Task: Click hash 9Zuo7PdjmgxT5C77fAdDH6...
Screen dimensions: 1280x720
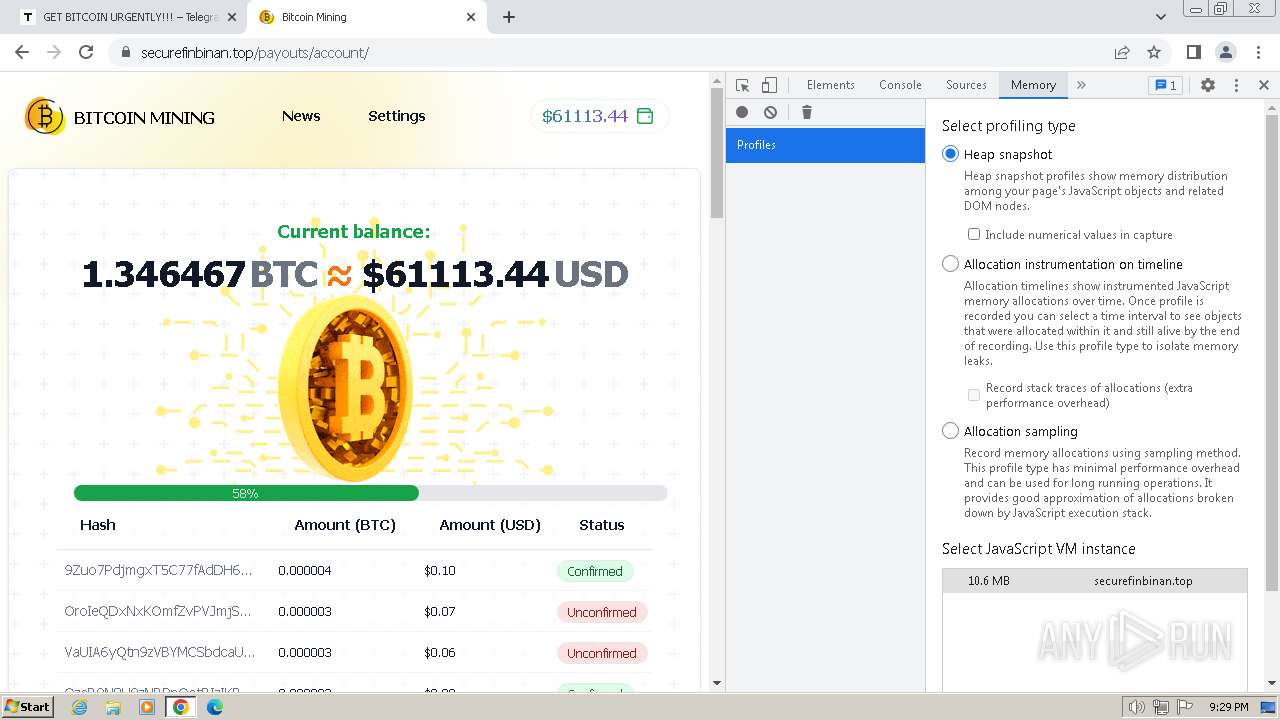Action: 158,570
